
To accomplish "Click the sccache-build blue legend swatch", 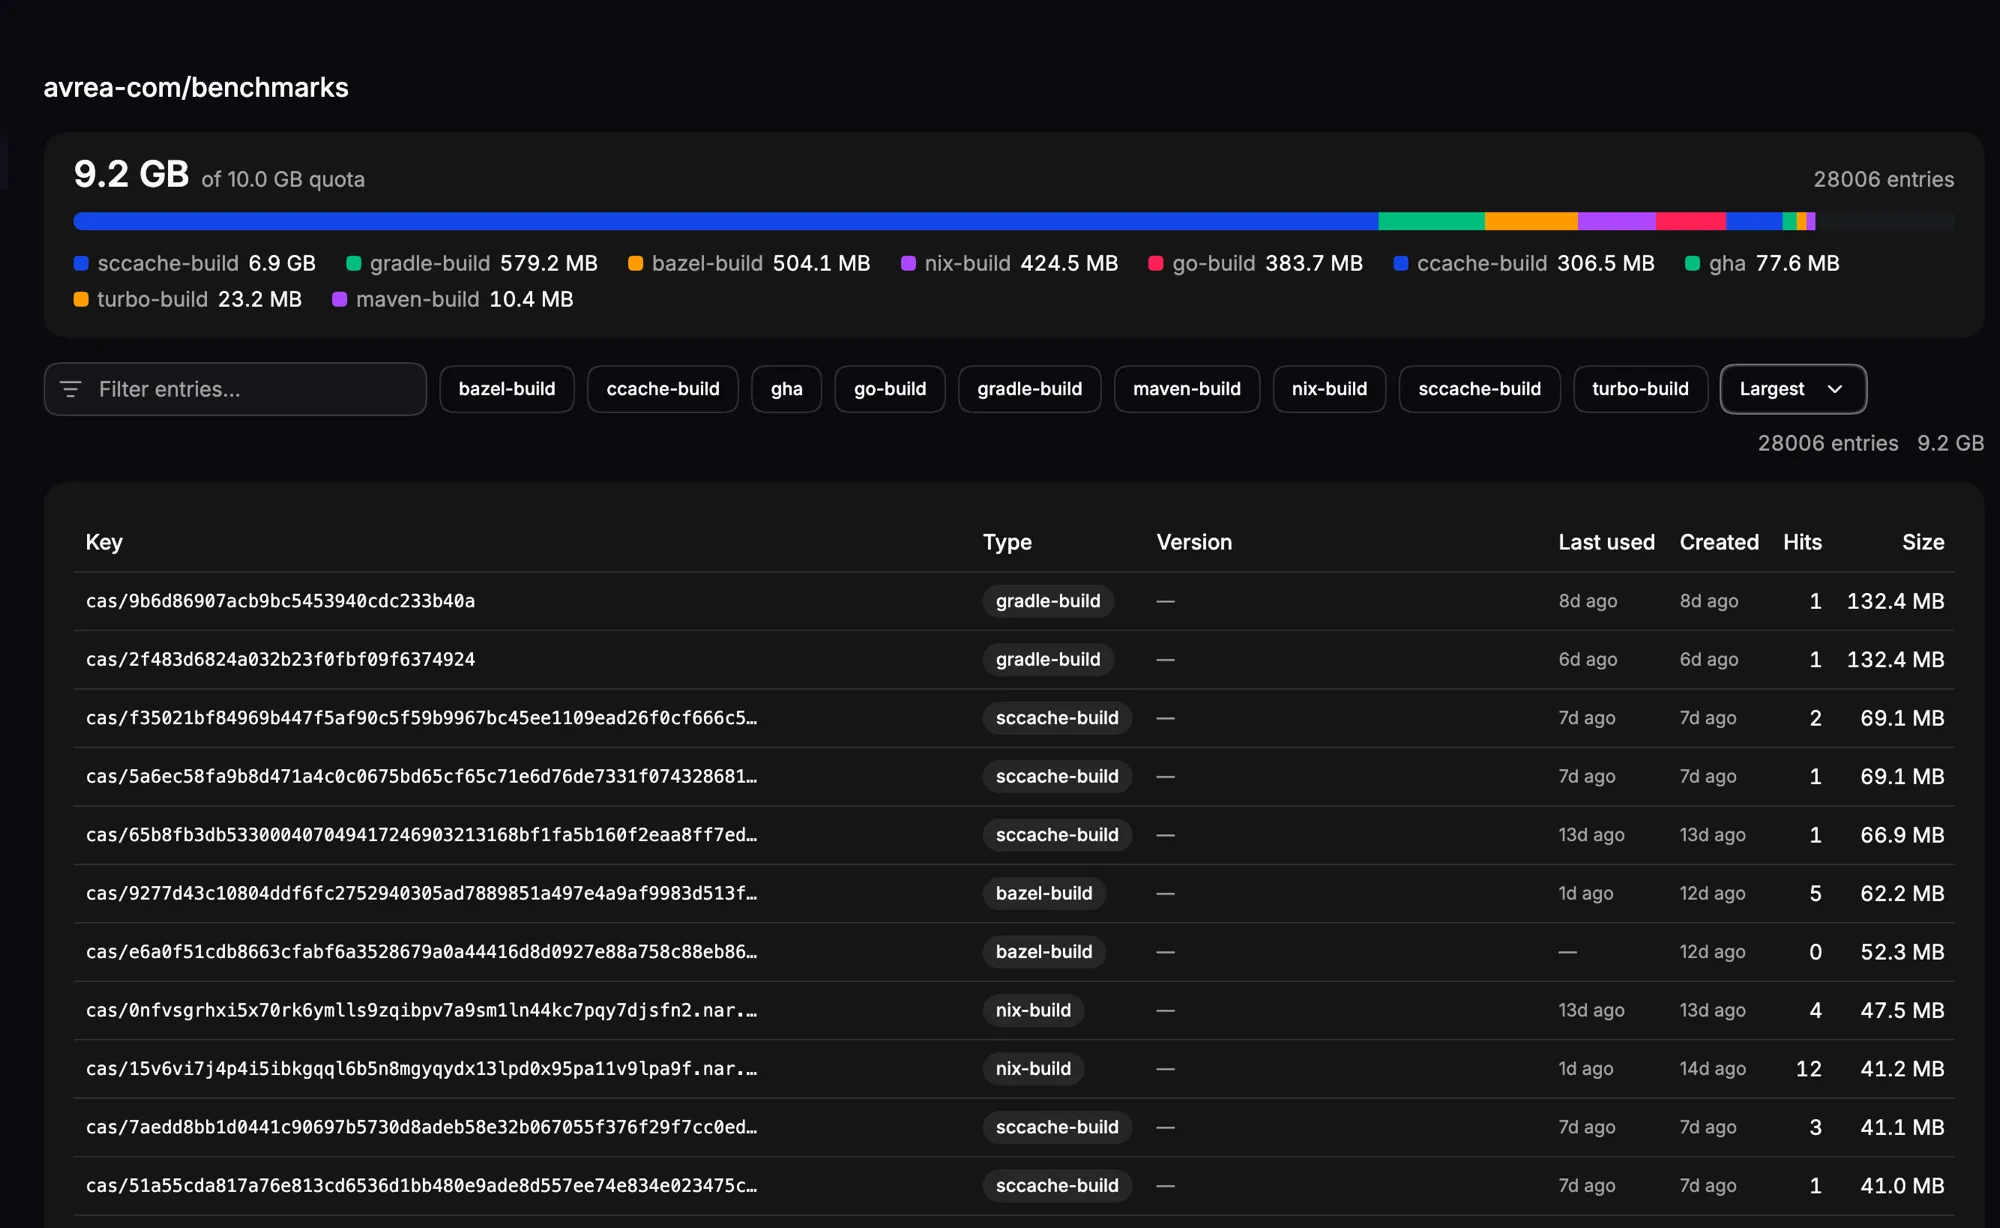I will click(81, 263).
